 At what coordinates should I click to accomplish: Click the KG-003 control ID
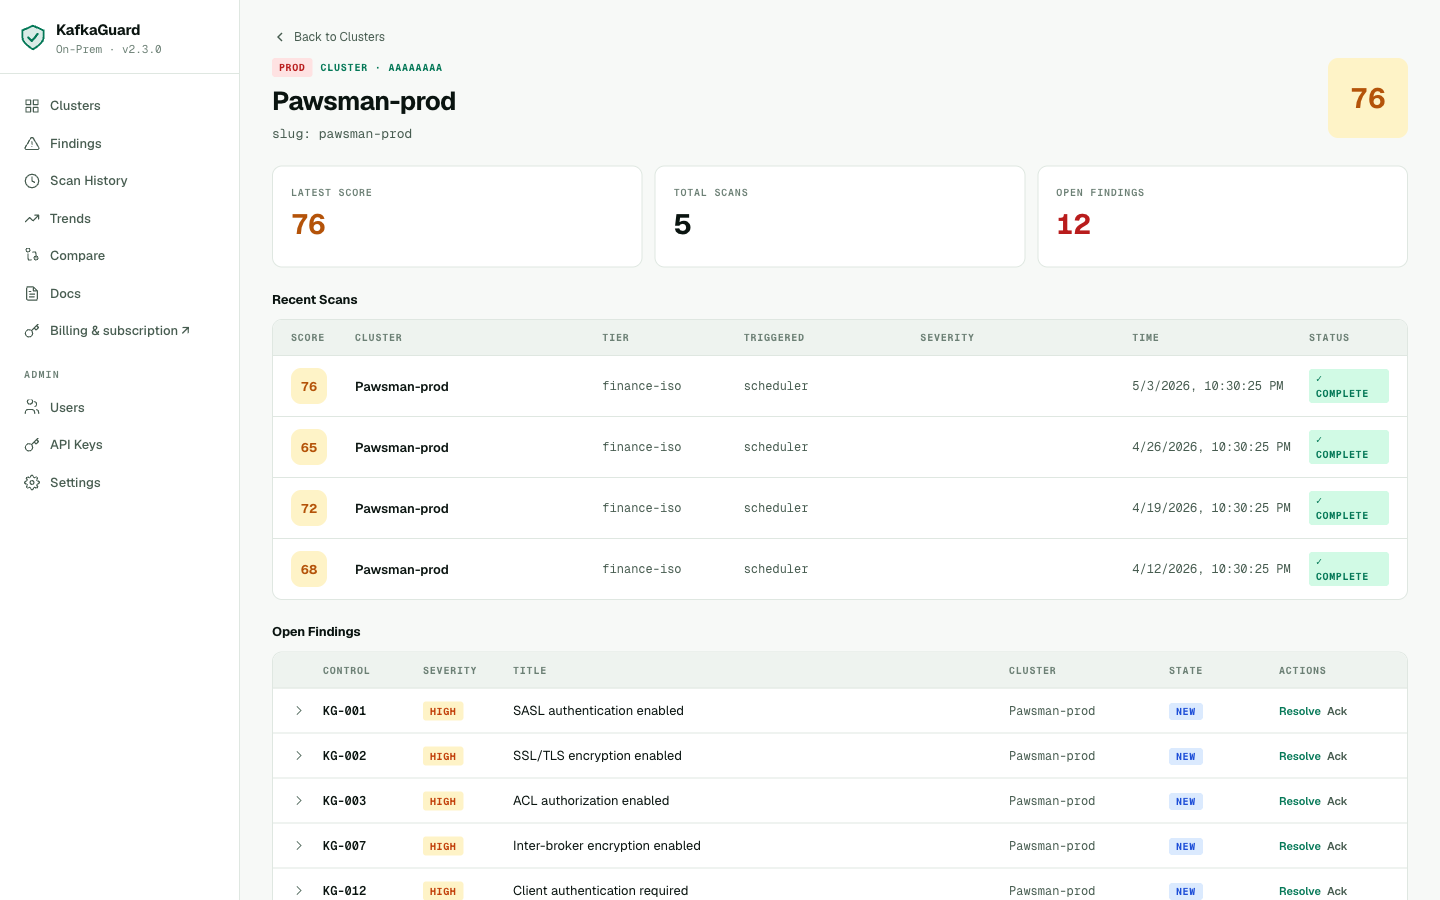pyautogui.click(x=345, y=801)
